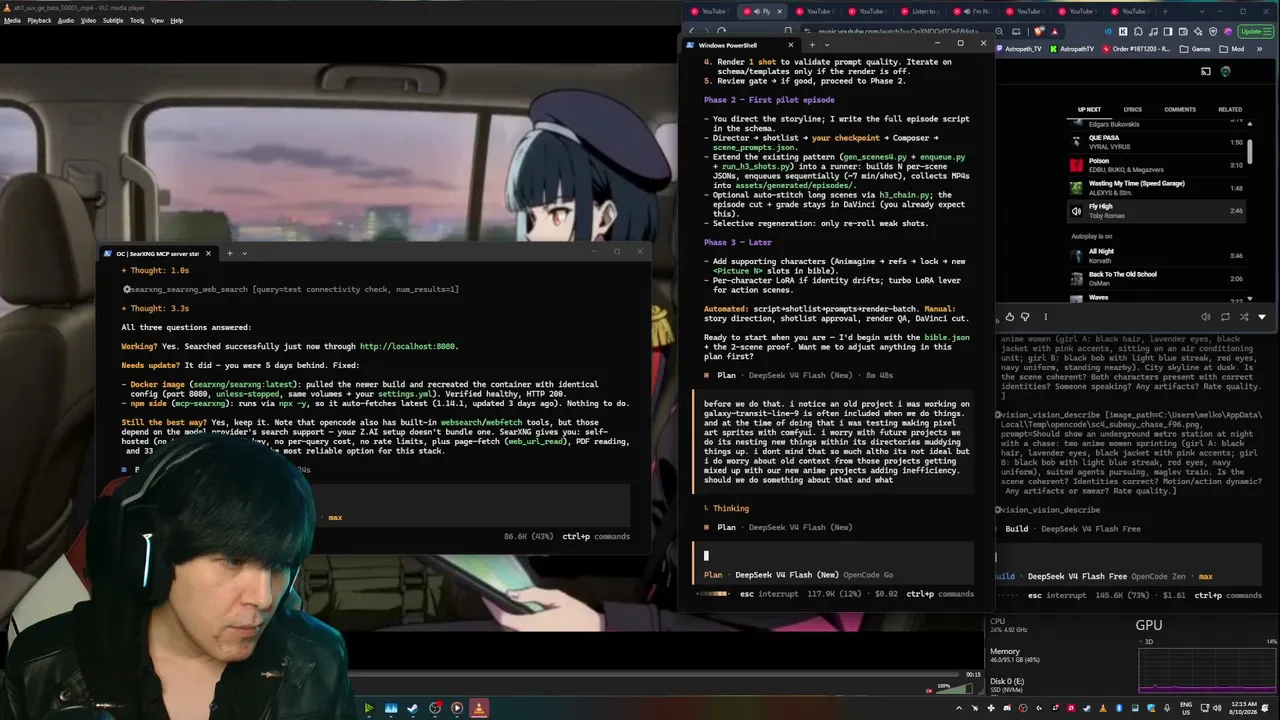The image size is (1280, 720).
Task: Open the Audio menu in VLC
Action: (66, 20)
